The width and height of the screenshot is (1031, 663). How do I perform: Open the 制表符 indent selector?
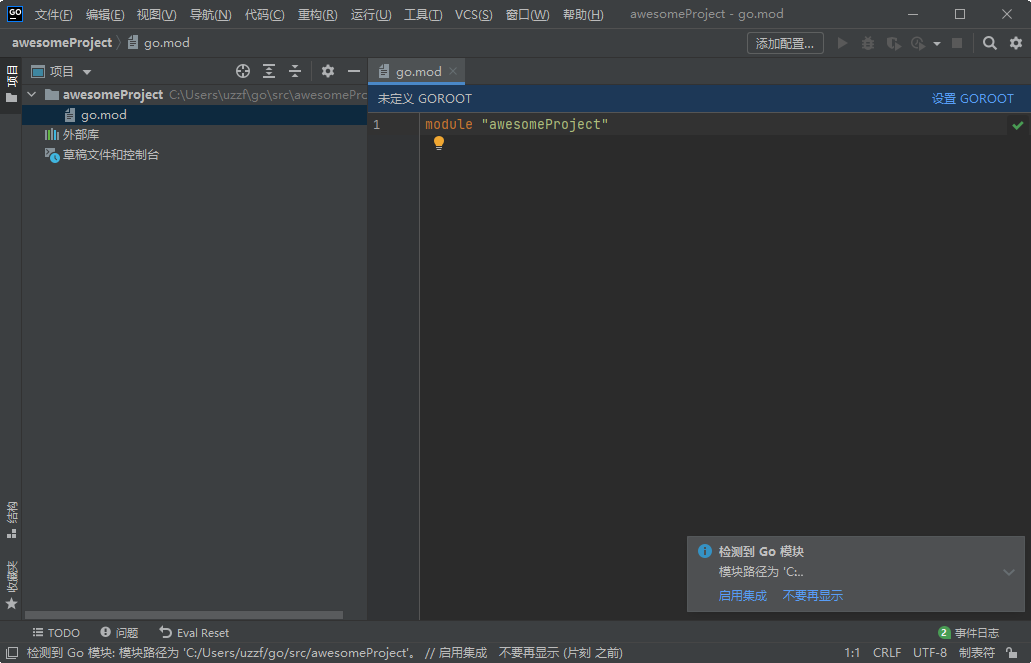(x=976, y=653)
